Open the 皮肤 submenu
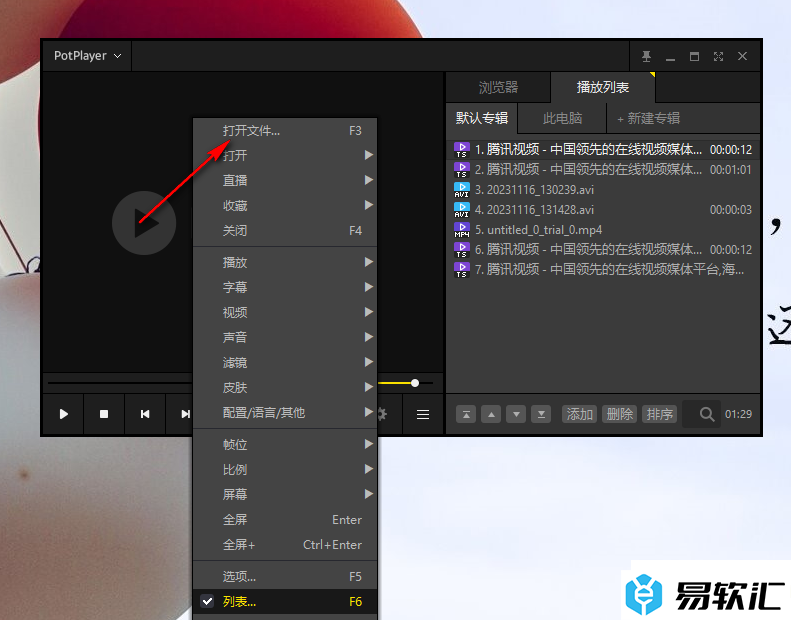This screenshot has height=620, width=791. (285, 387)
